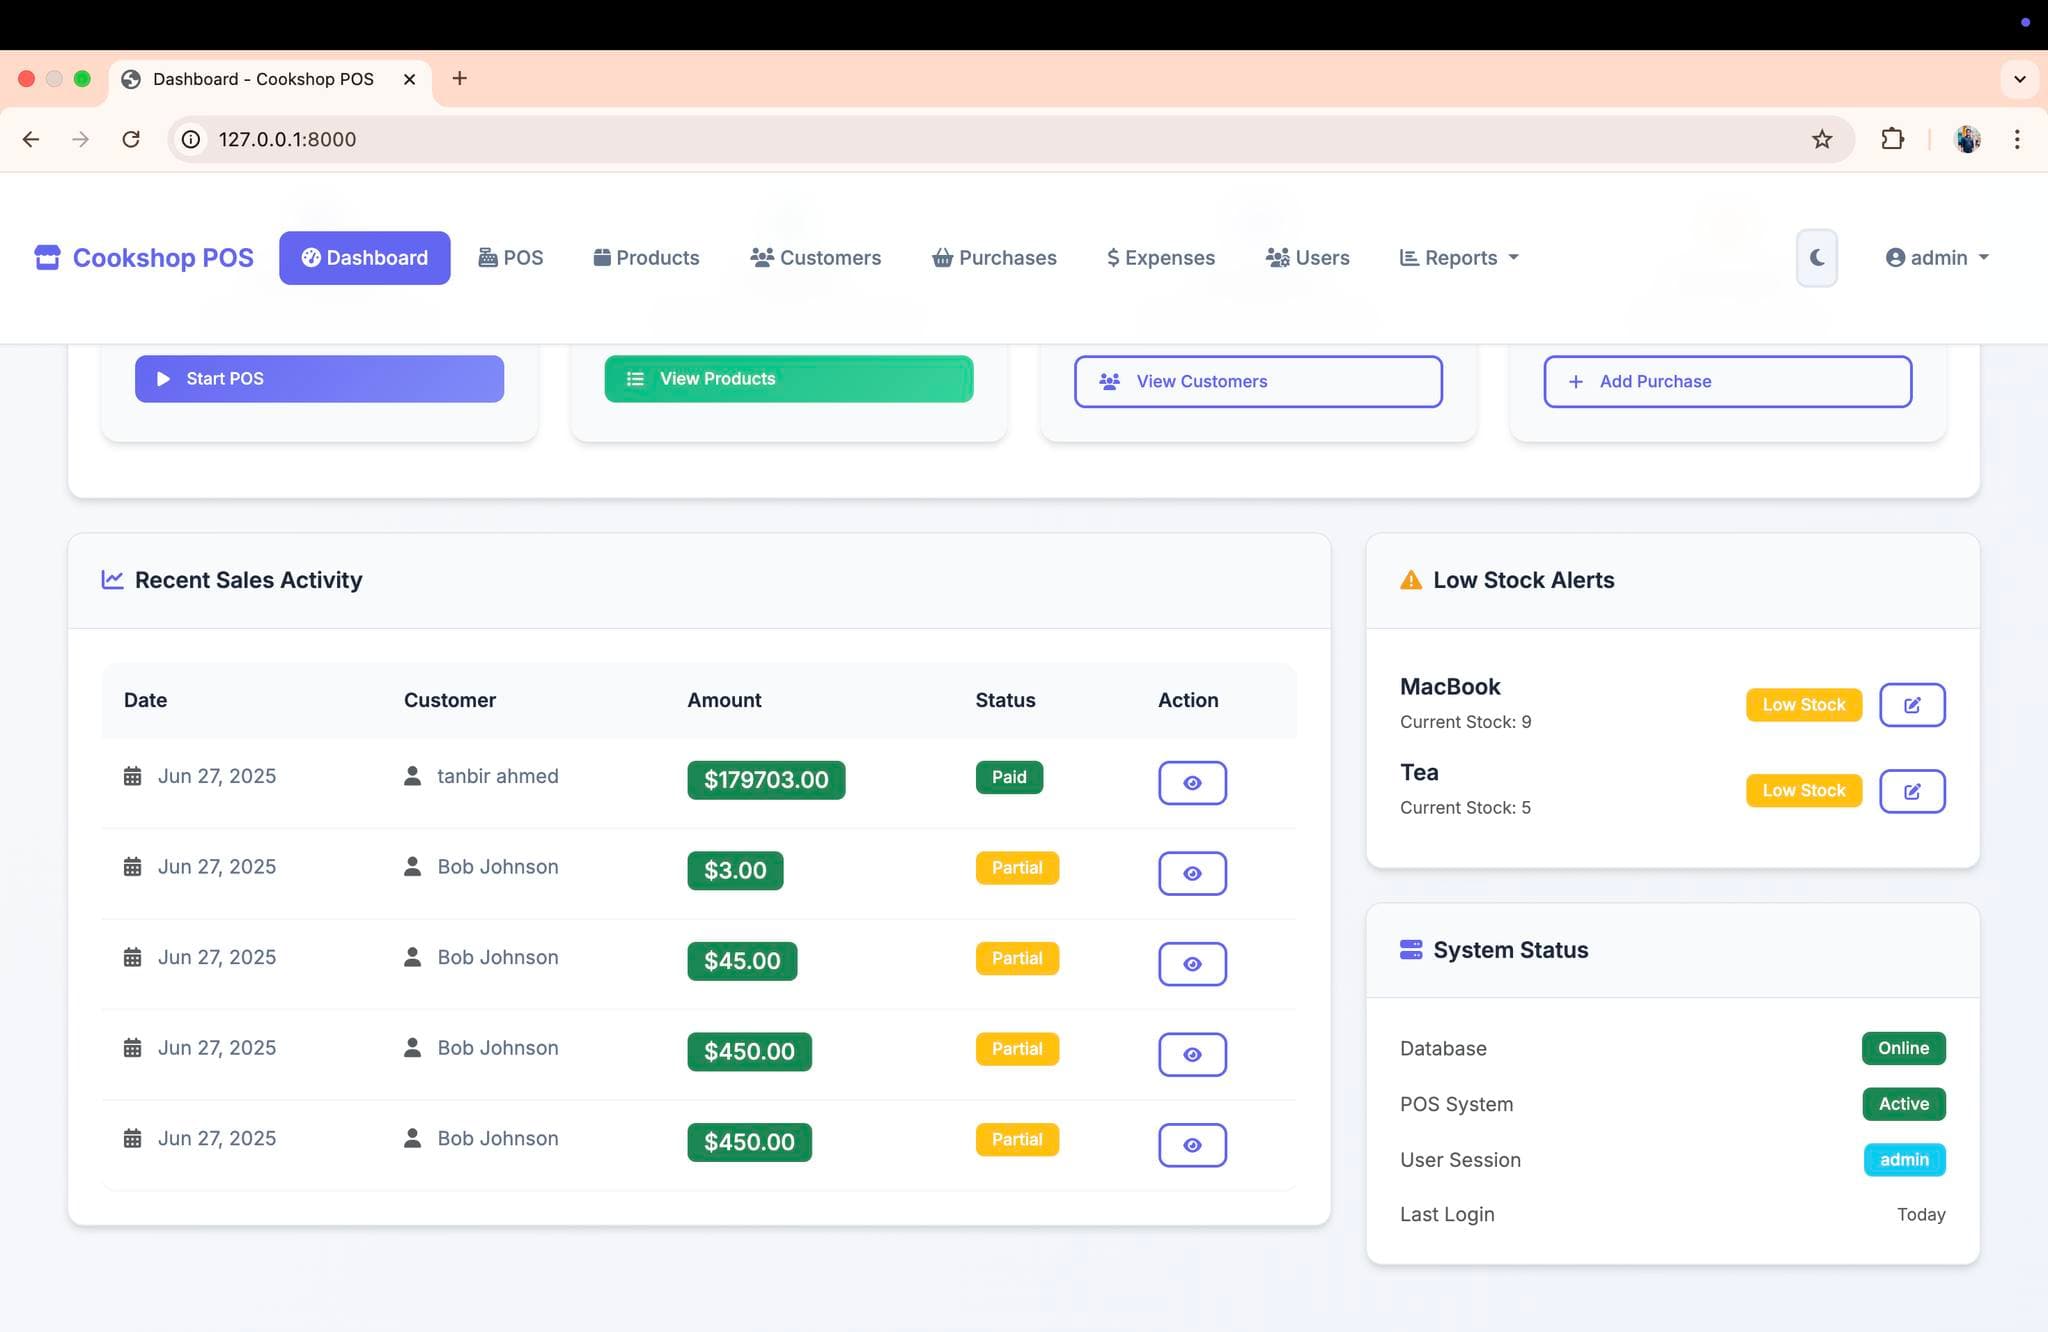This screenshot has width=2048, height=1332.
Task: Open the Products navigation item
Action: [x=646, y=258]
